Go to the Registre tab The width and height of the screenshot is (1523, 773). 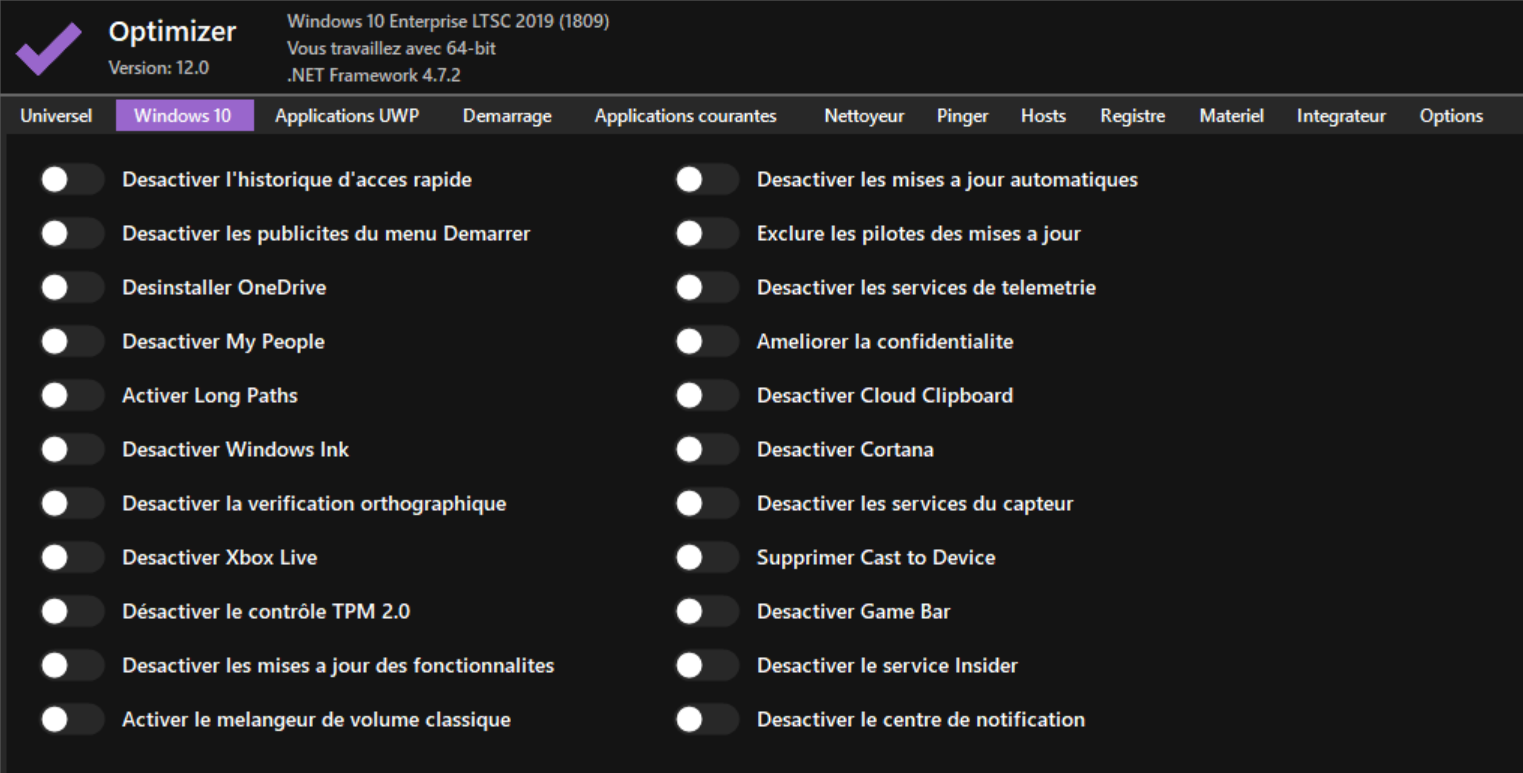pyautogui.click(x=1132, y=116)
